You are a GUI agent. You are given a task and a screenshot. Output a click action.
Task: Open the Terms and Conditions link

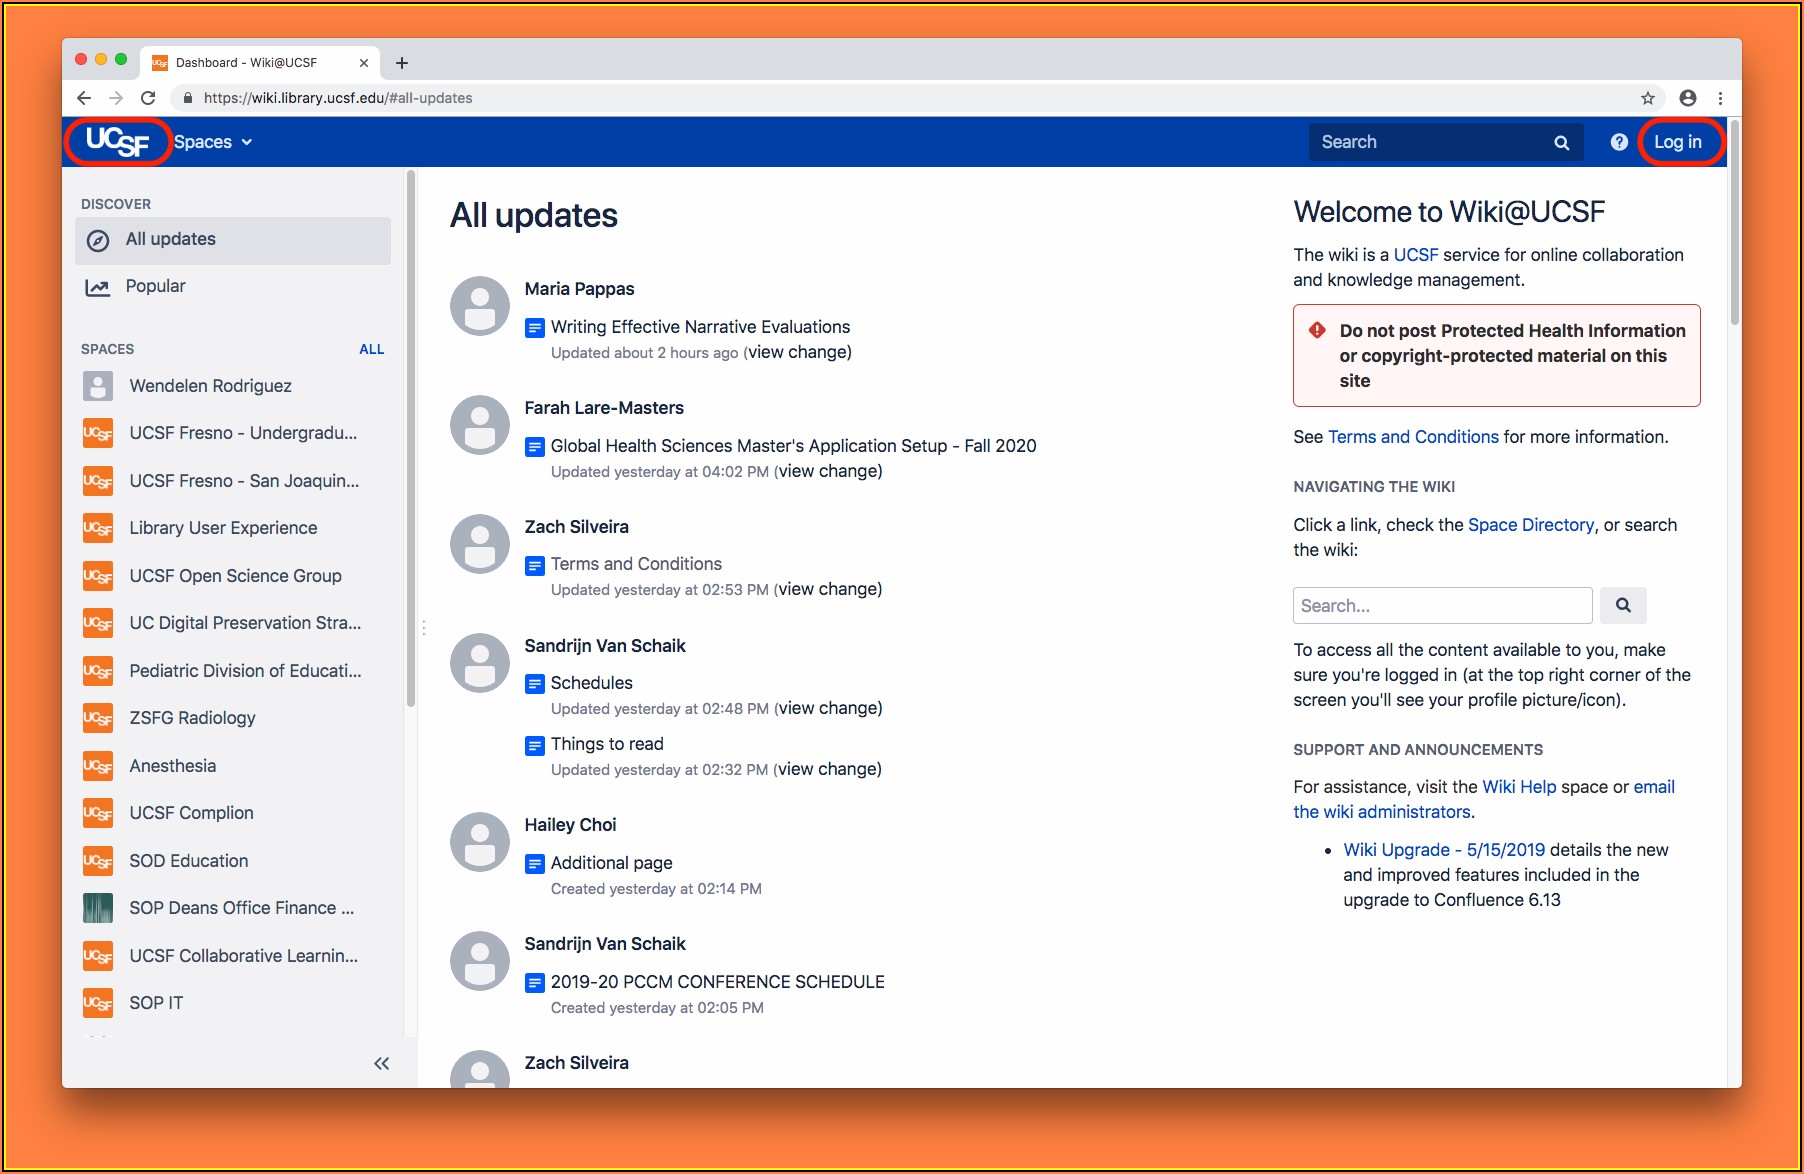click(x=1412, y=437)
